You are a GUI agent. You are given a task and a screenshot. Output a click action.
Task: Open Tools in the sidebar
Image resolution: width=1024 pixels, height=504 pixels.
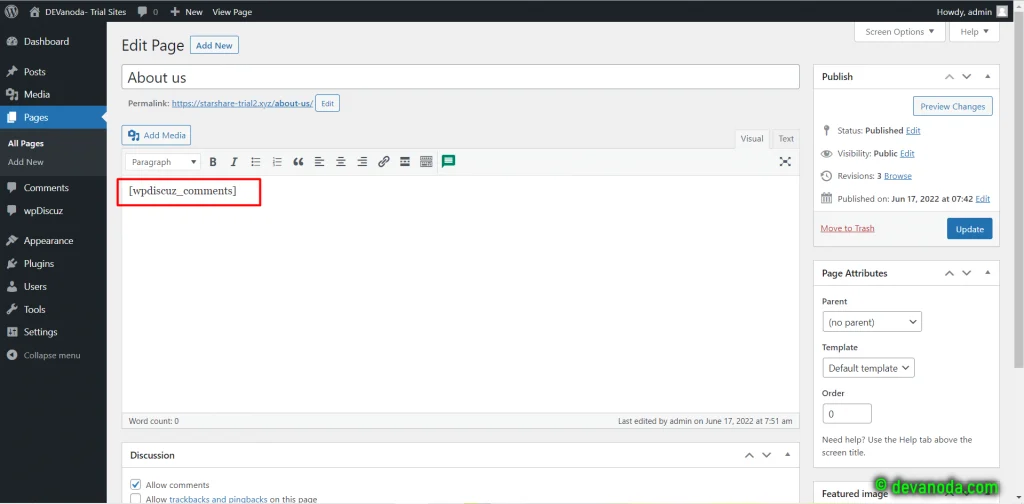53,309
